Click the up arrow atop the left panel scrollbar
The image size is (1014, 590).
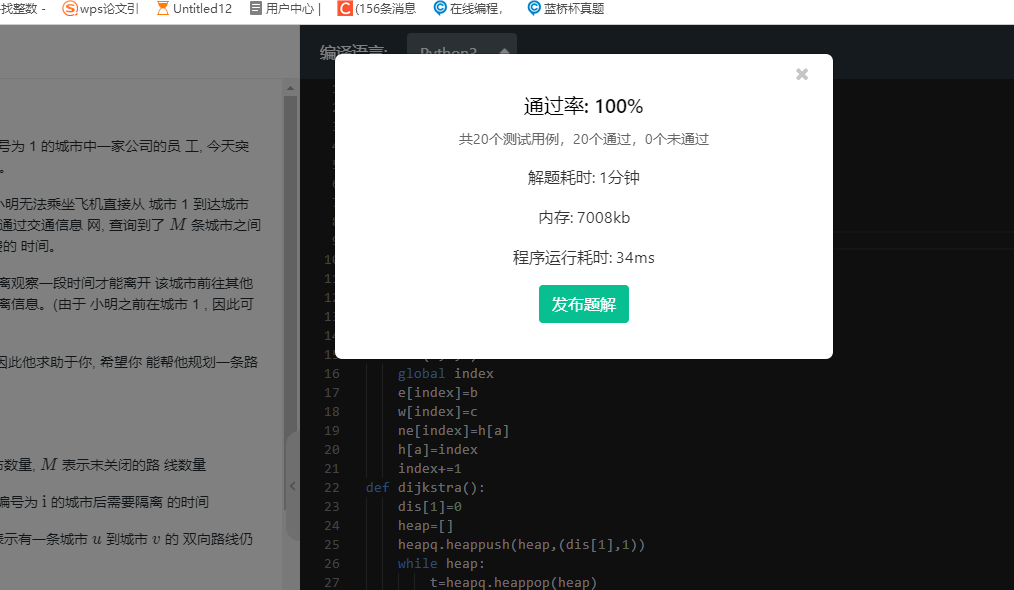[x=291, y=89]
